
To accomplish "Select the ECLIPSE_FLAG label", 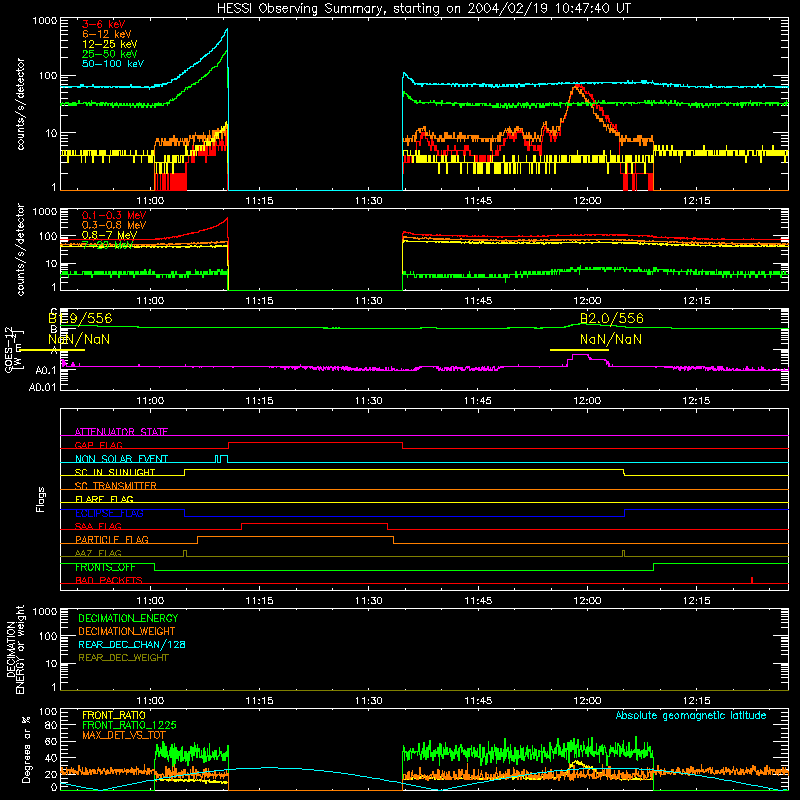I will click(109, 513).
